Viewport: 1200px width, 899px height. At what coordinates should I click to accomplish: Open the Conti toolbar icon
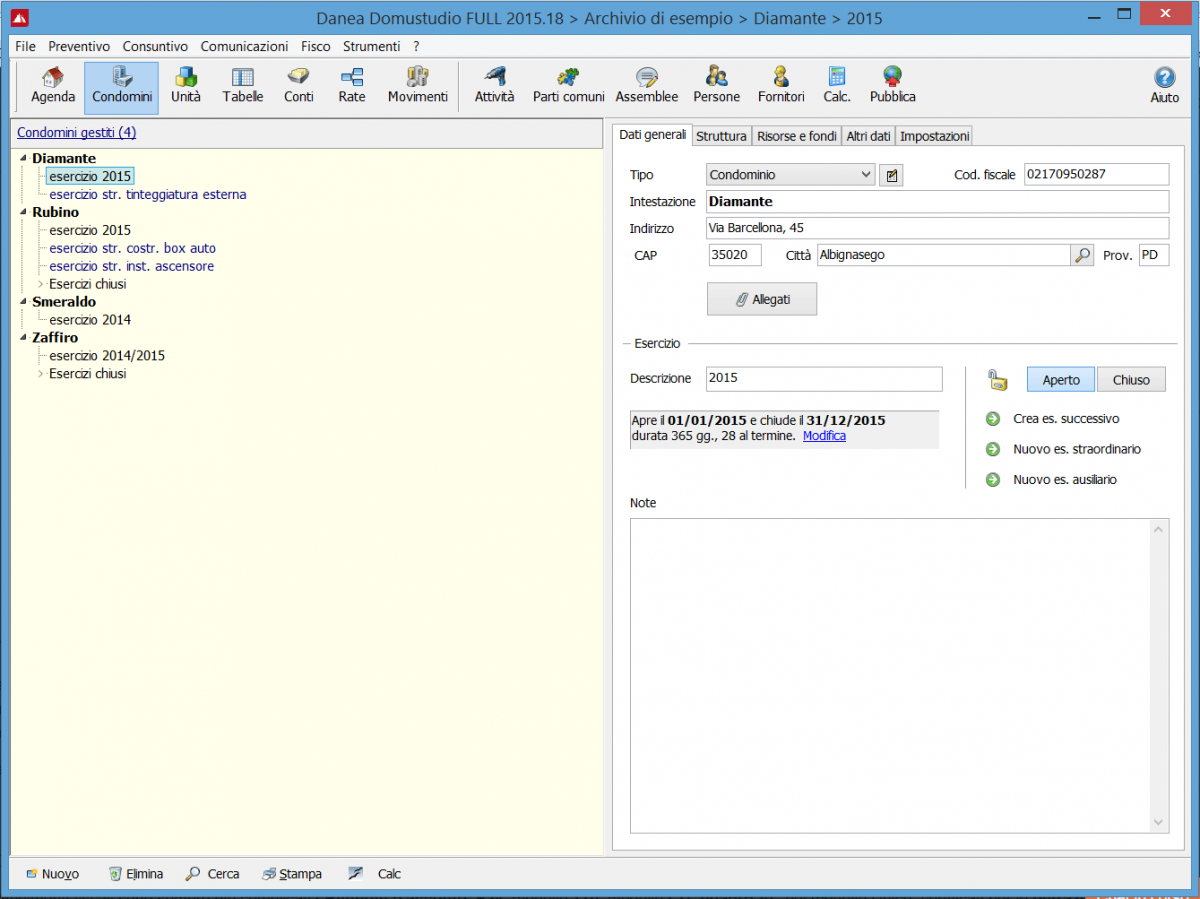click(298, 86)
